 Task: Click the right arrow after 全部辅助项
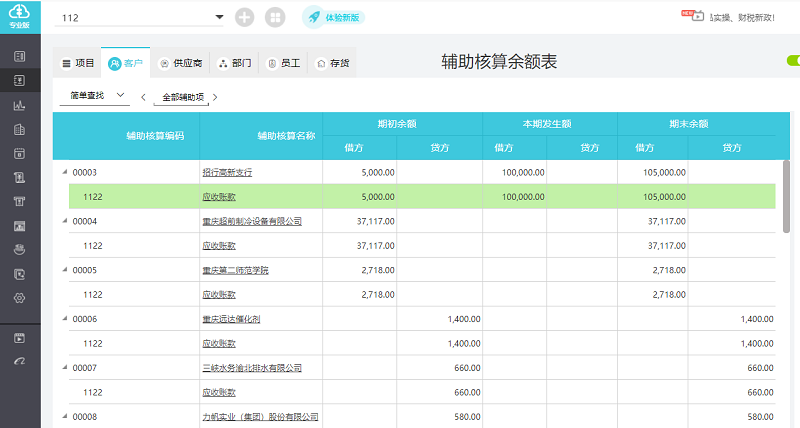[215, 98]
